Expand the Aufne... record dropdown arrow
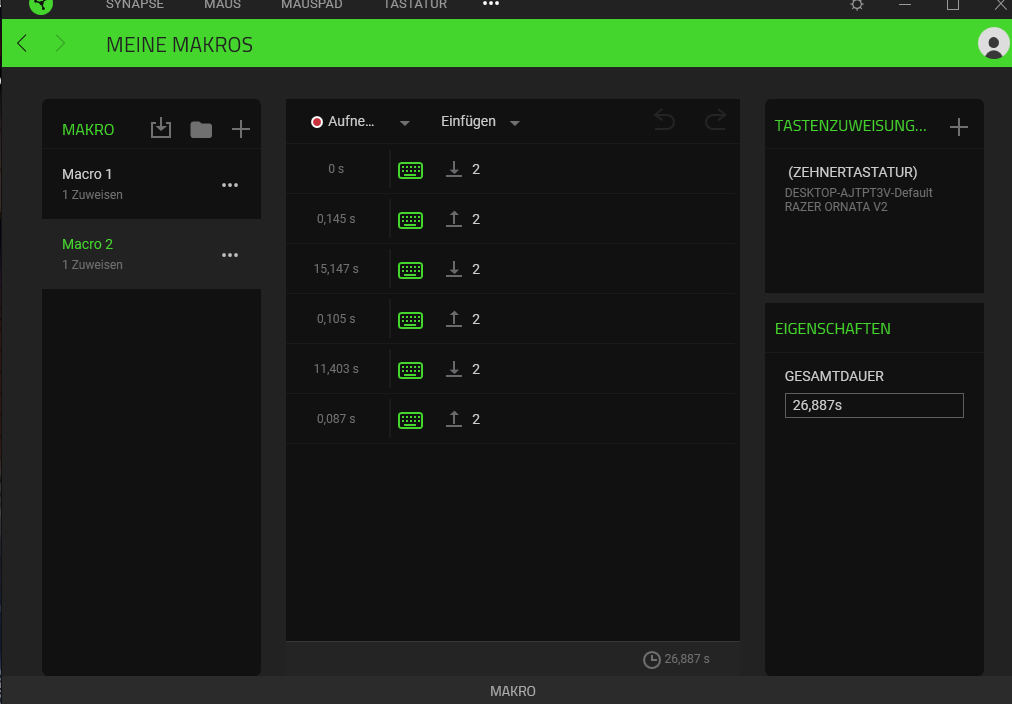The image size is (1012, 704). point(405,123)
